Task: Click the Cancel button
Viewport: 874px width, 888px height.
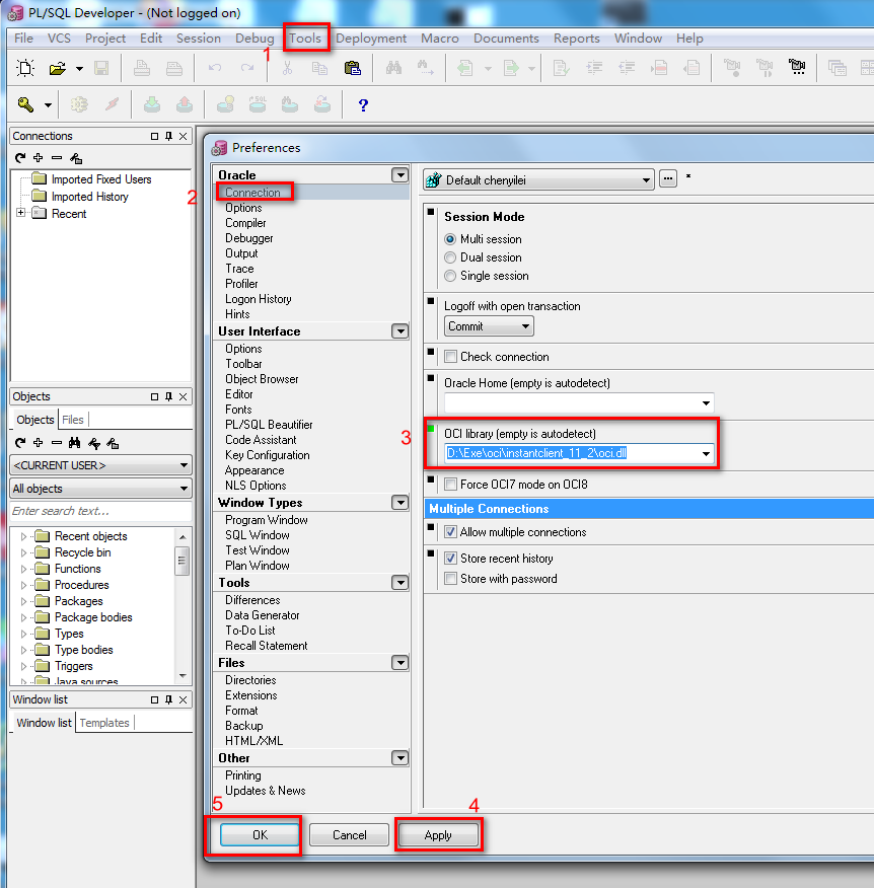Action: (x=349, y=835)
